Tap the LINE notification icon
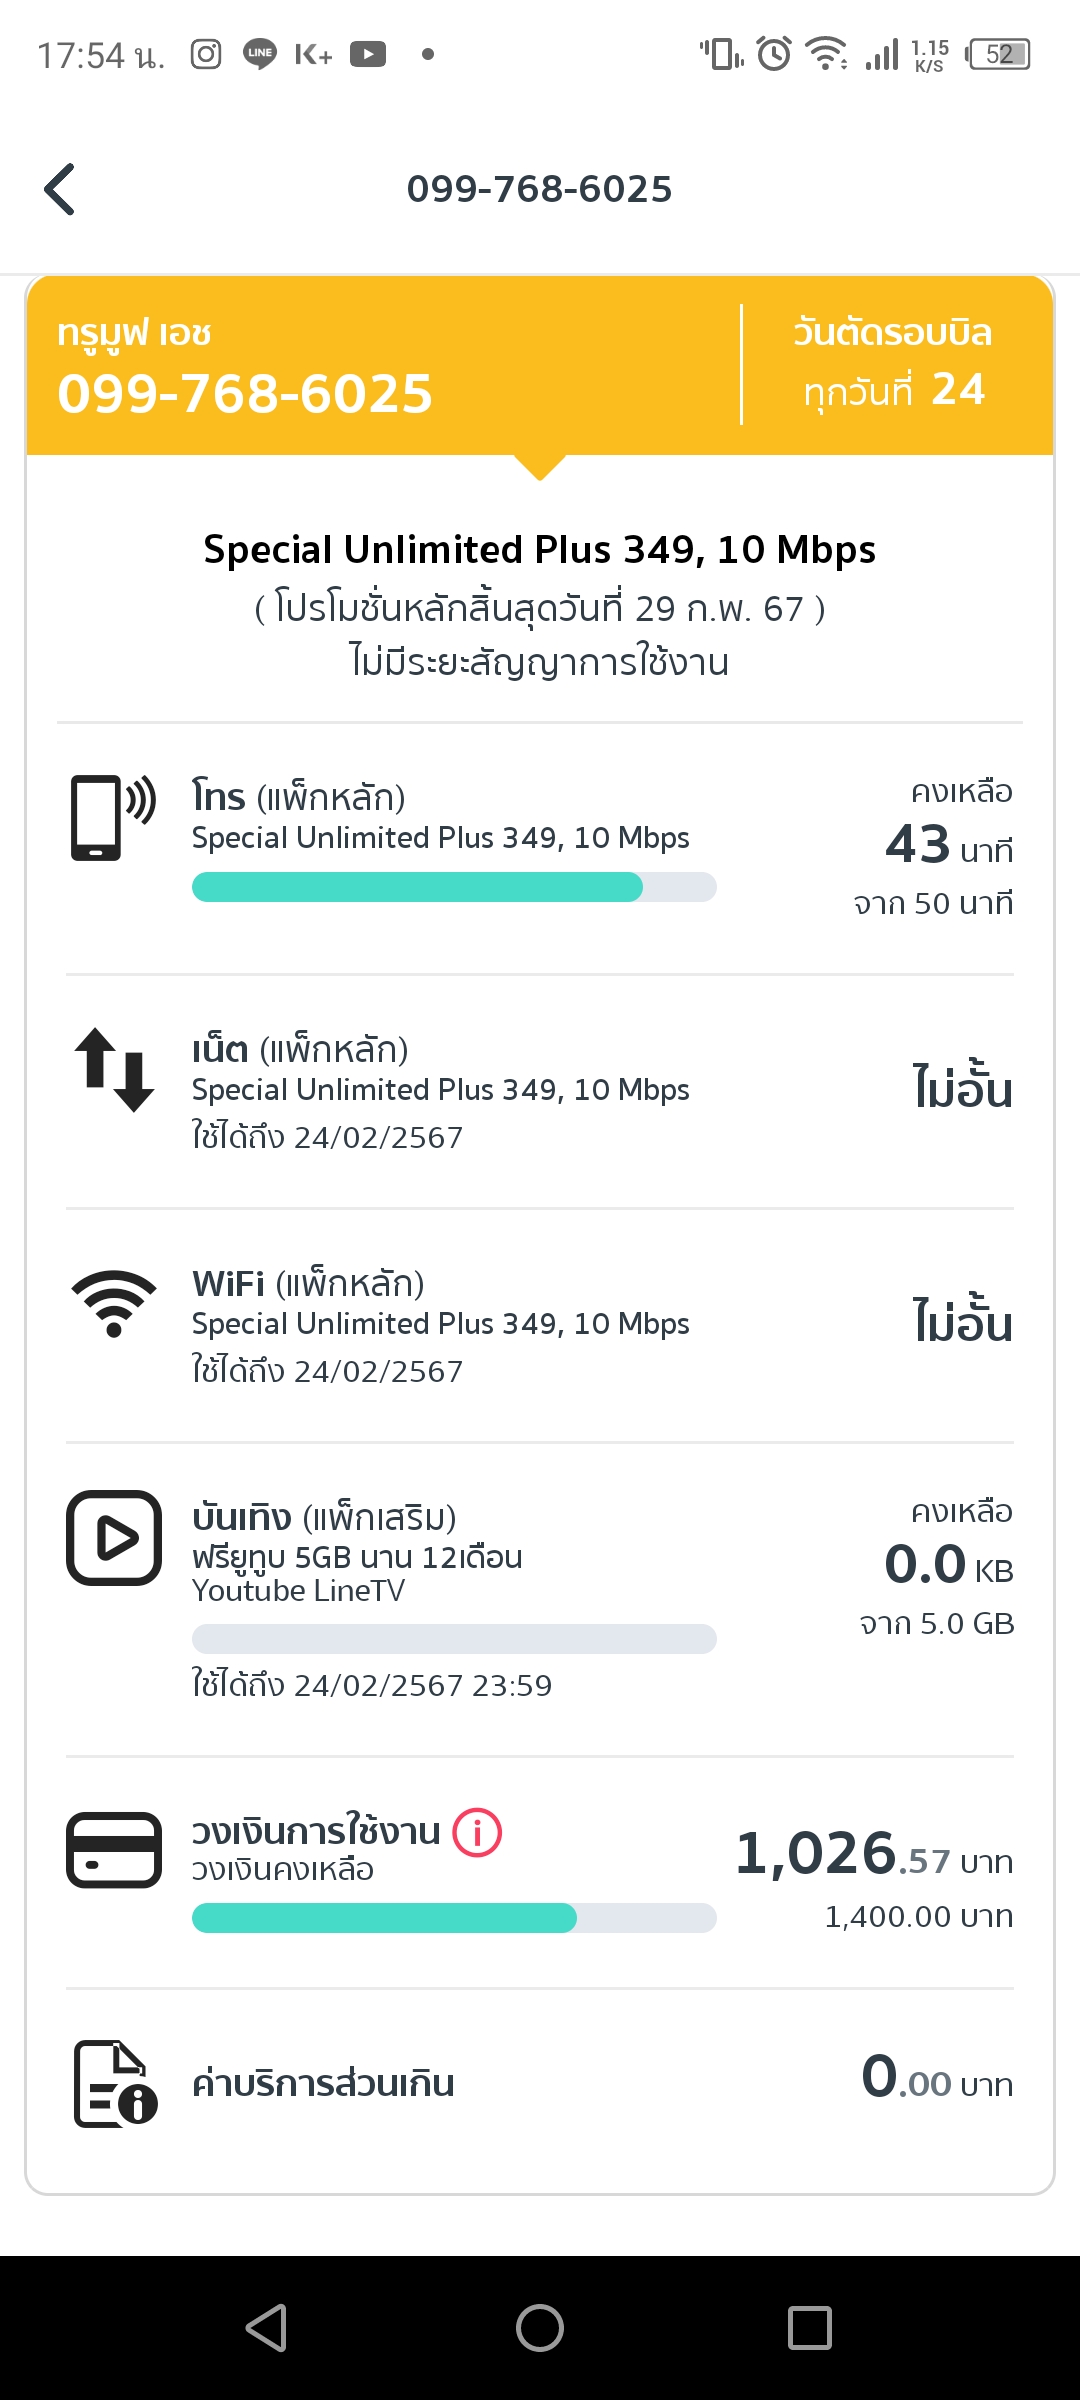Screen dimensions: 1080x2400 coord(260,54)
